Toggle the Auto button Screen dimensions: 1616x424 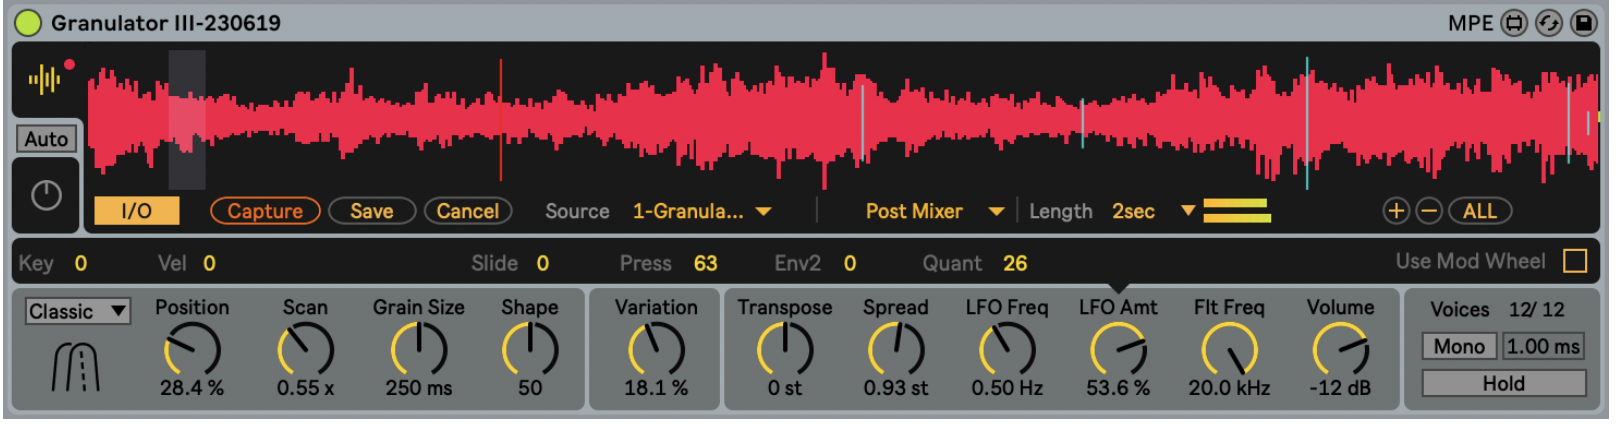tap(46, 139)
